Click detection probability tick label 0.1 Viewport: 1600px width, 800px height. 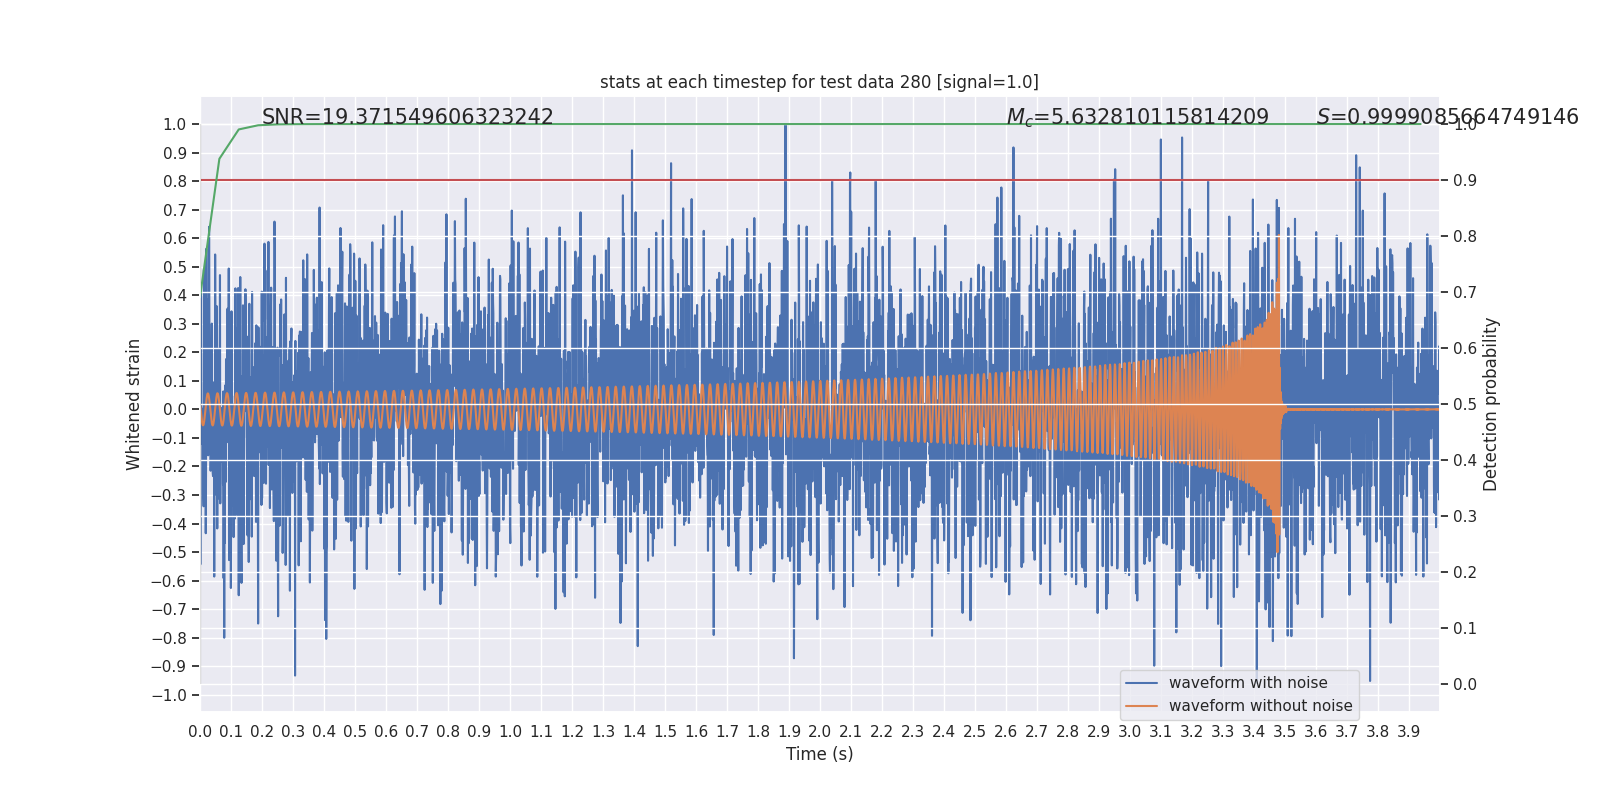tap(1465, 628)
